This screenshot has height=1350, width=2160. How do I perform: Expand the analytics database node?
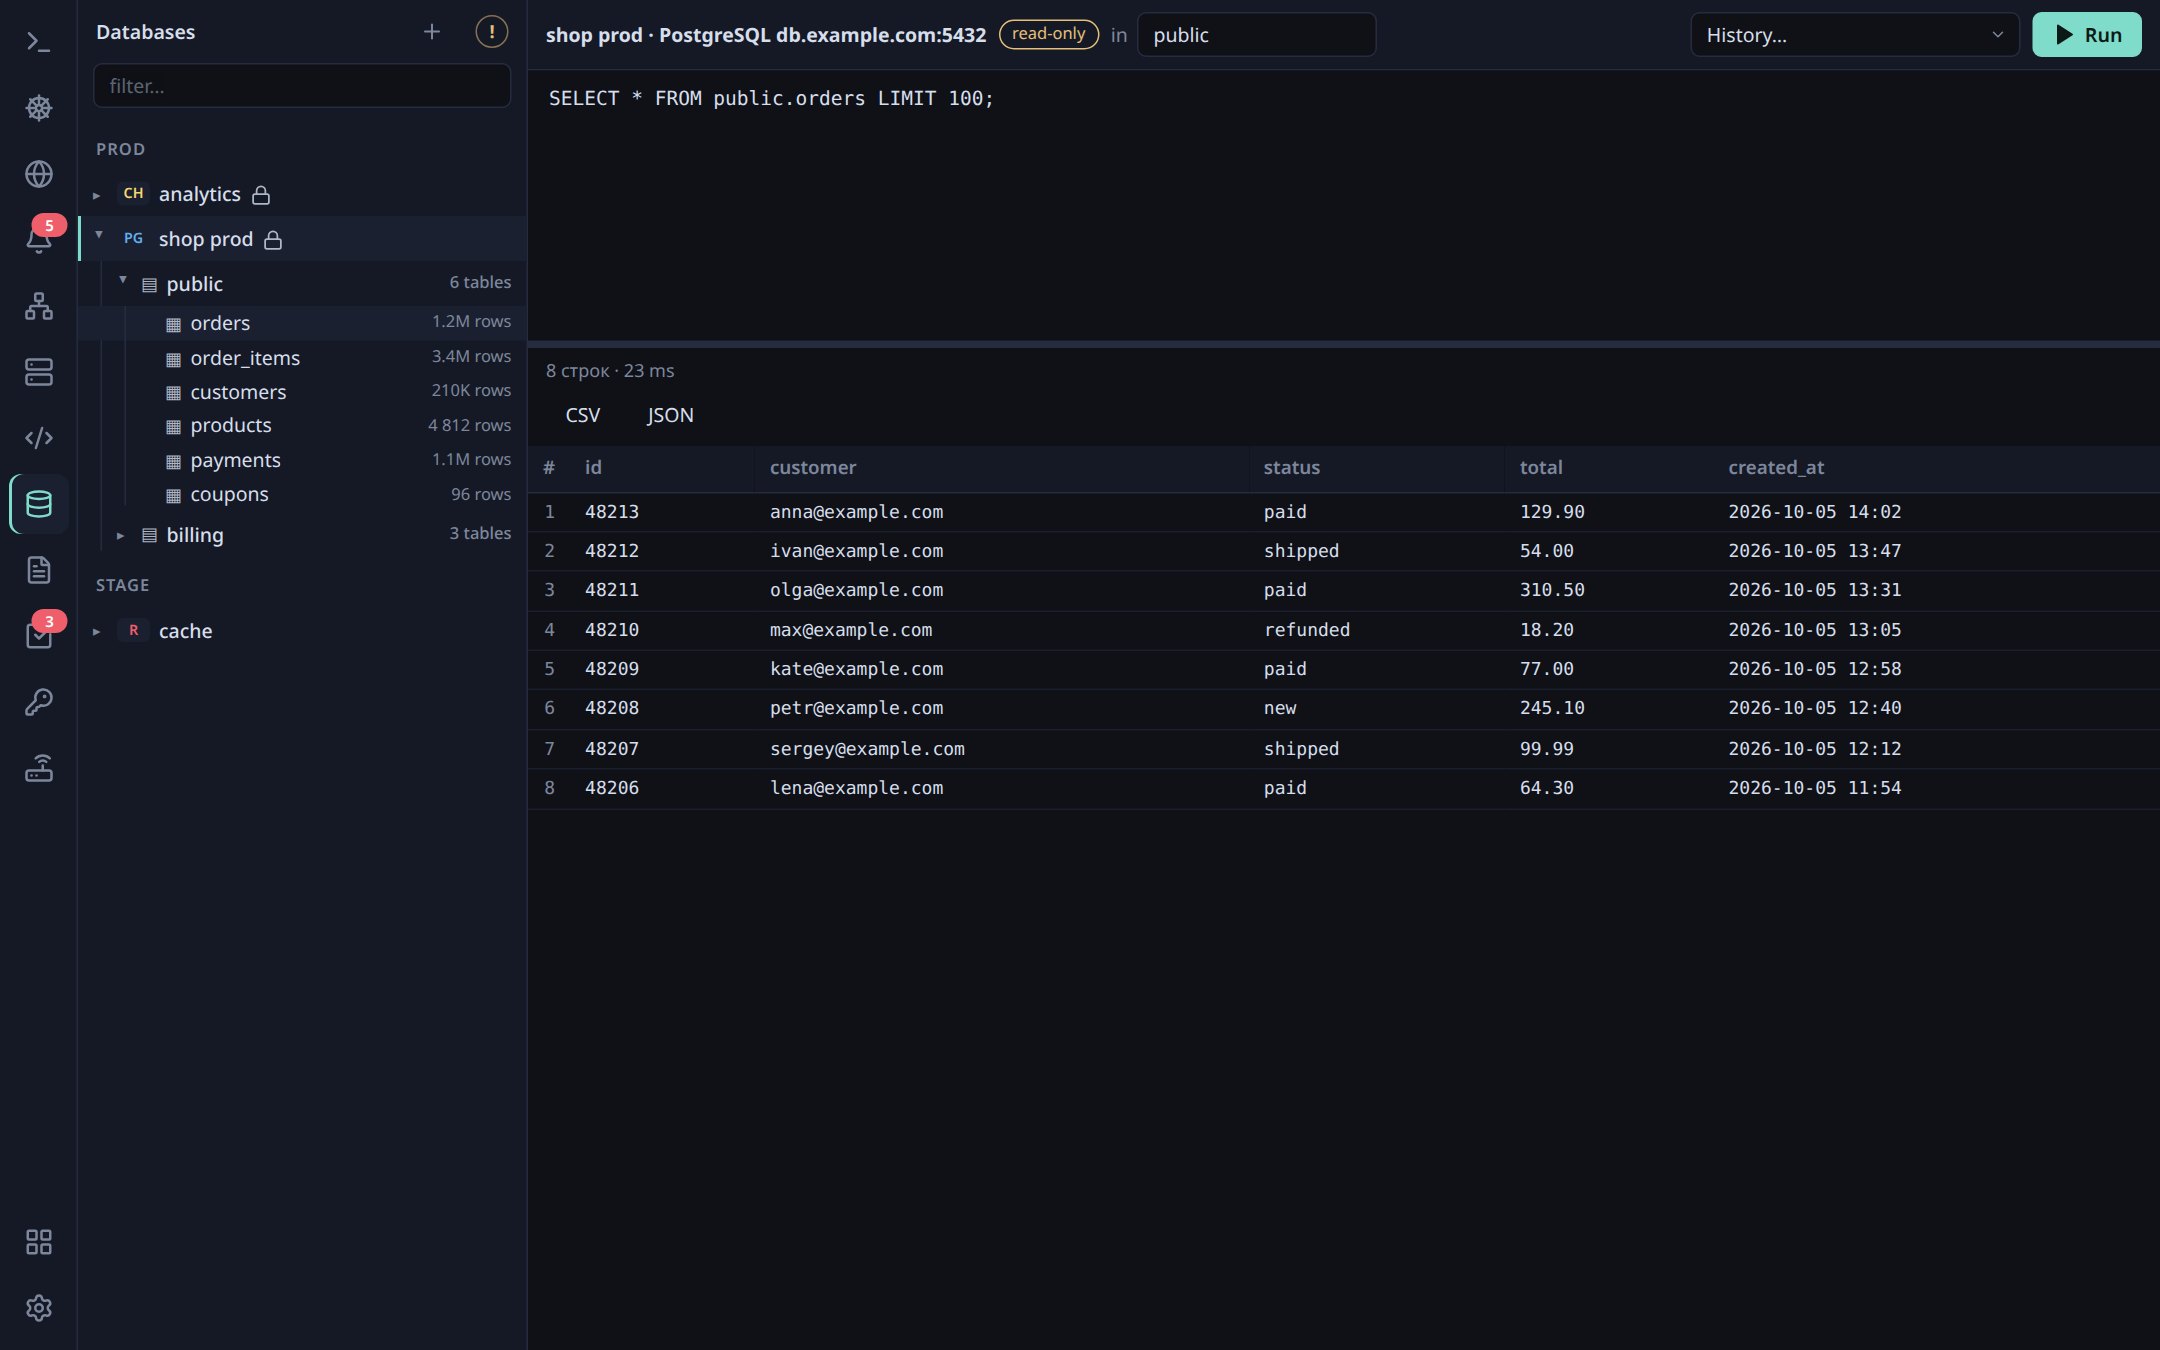tap(97, 195)
